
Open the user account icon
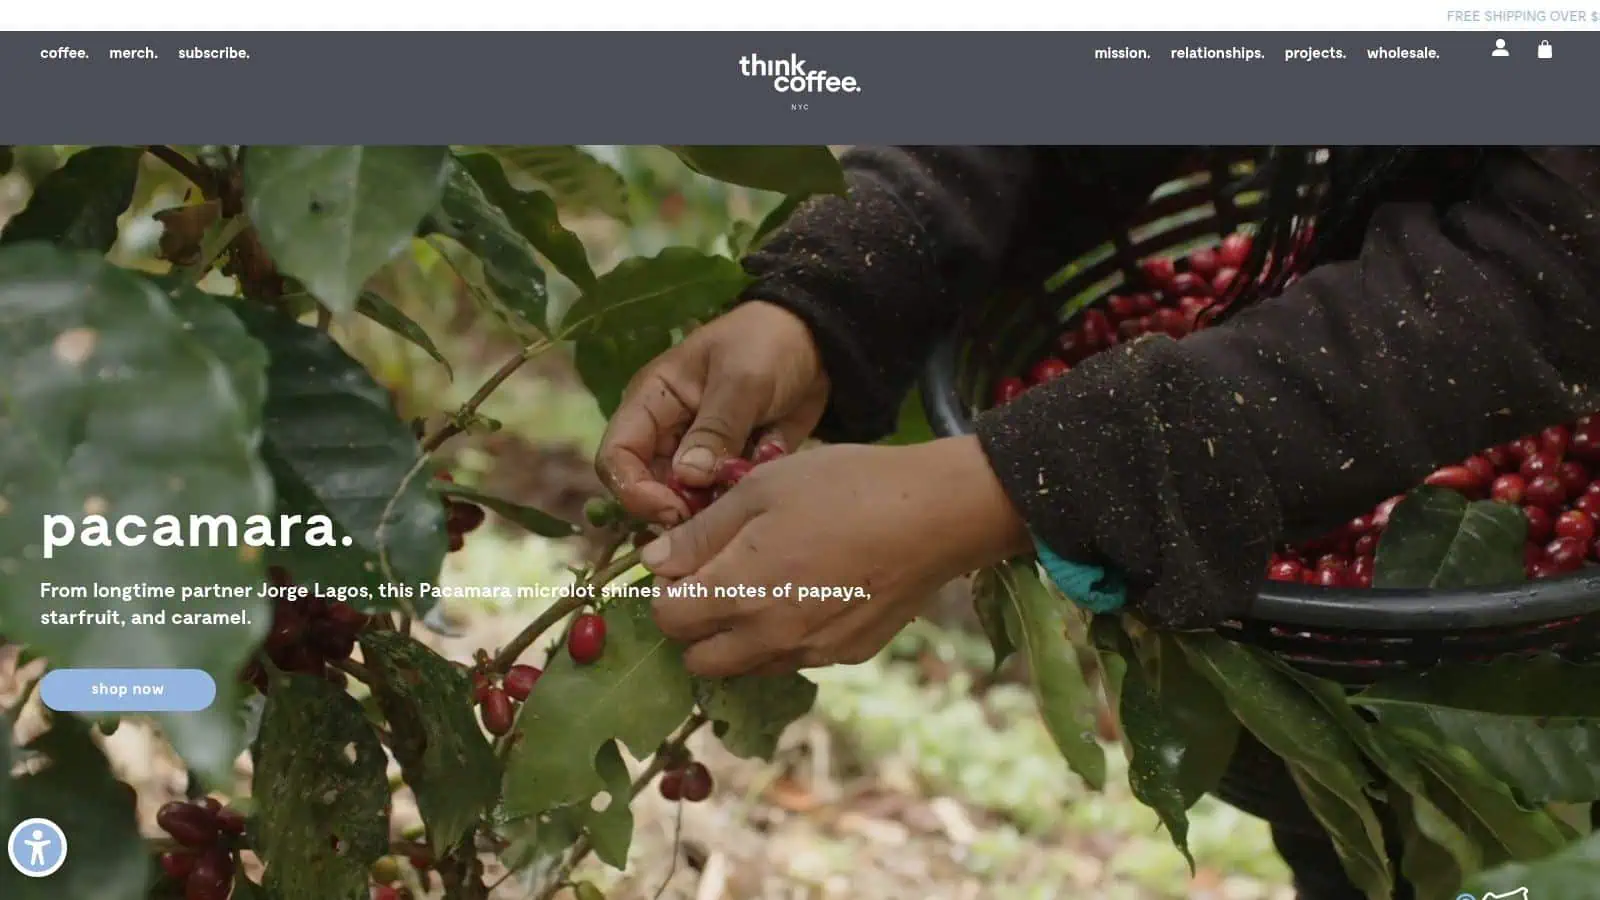coord(1500,48)
